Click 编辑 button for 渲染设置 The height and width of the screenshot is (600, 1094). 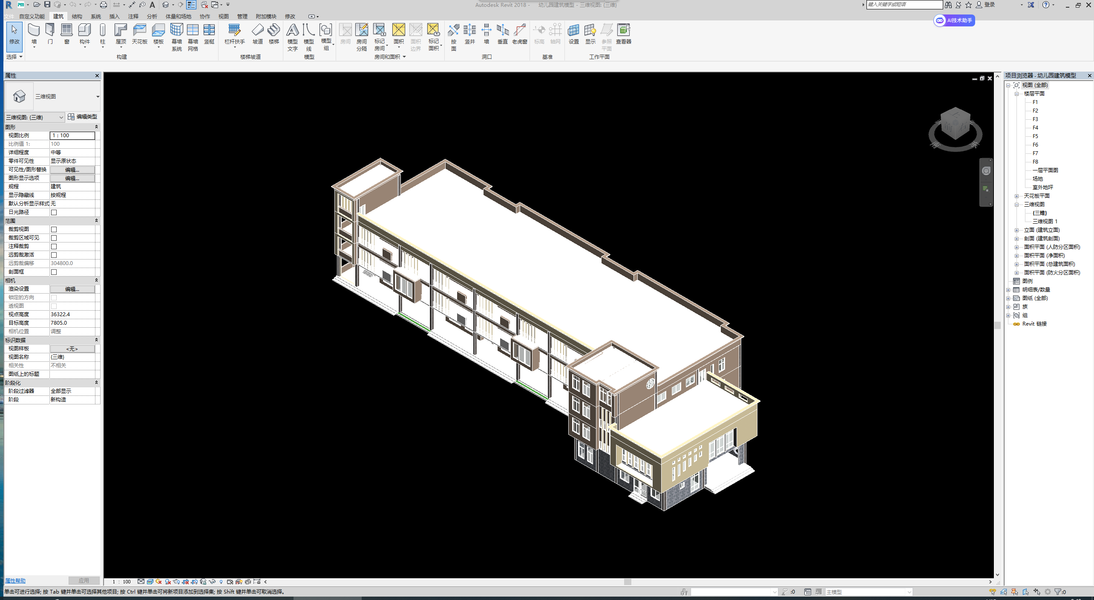72,289
